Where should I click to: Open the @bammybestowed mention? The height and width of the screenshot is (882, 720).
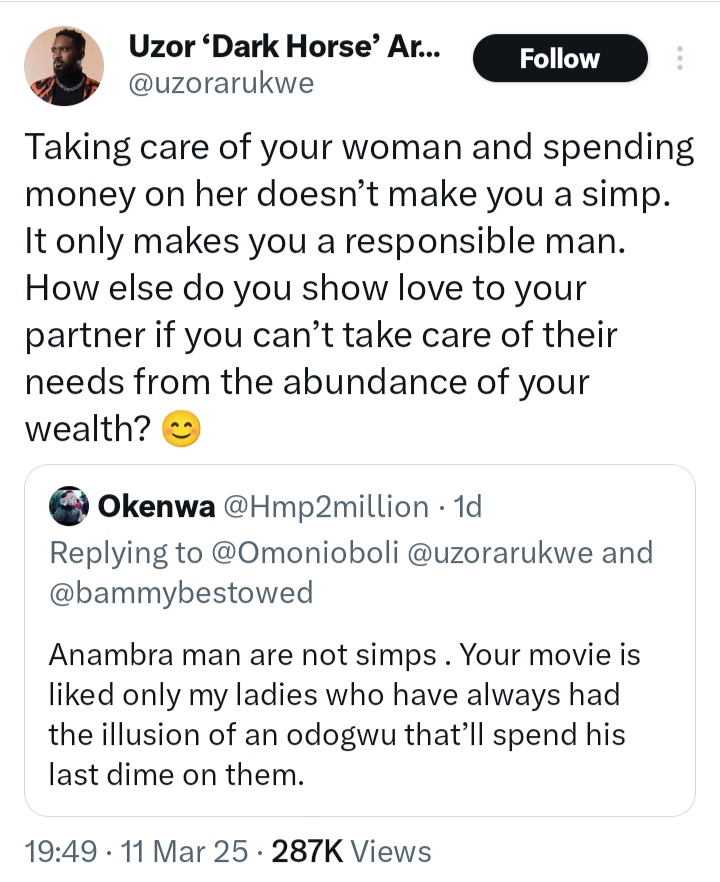click(181, 592)
